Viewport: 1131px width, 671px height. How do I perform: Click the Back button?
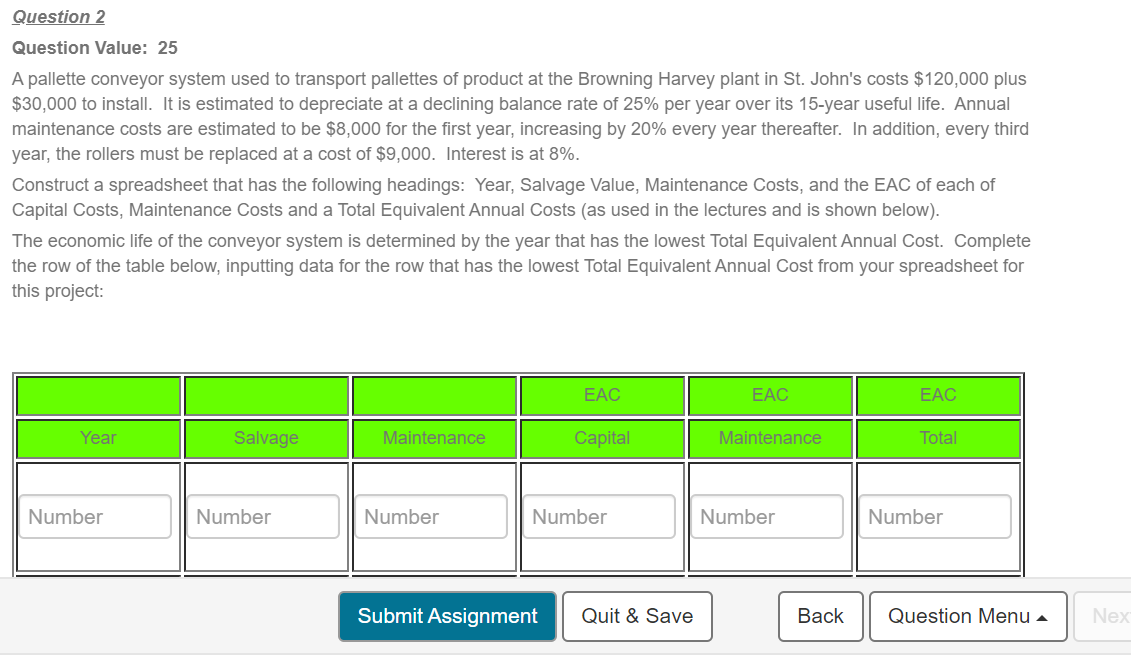click(x=820, y=616)
